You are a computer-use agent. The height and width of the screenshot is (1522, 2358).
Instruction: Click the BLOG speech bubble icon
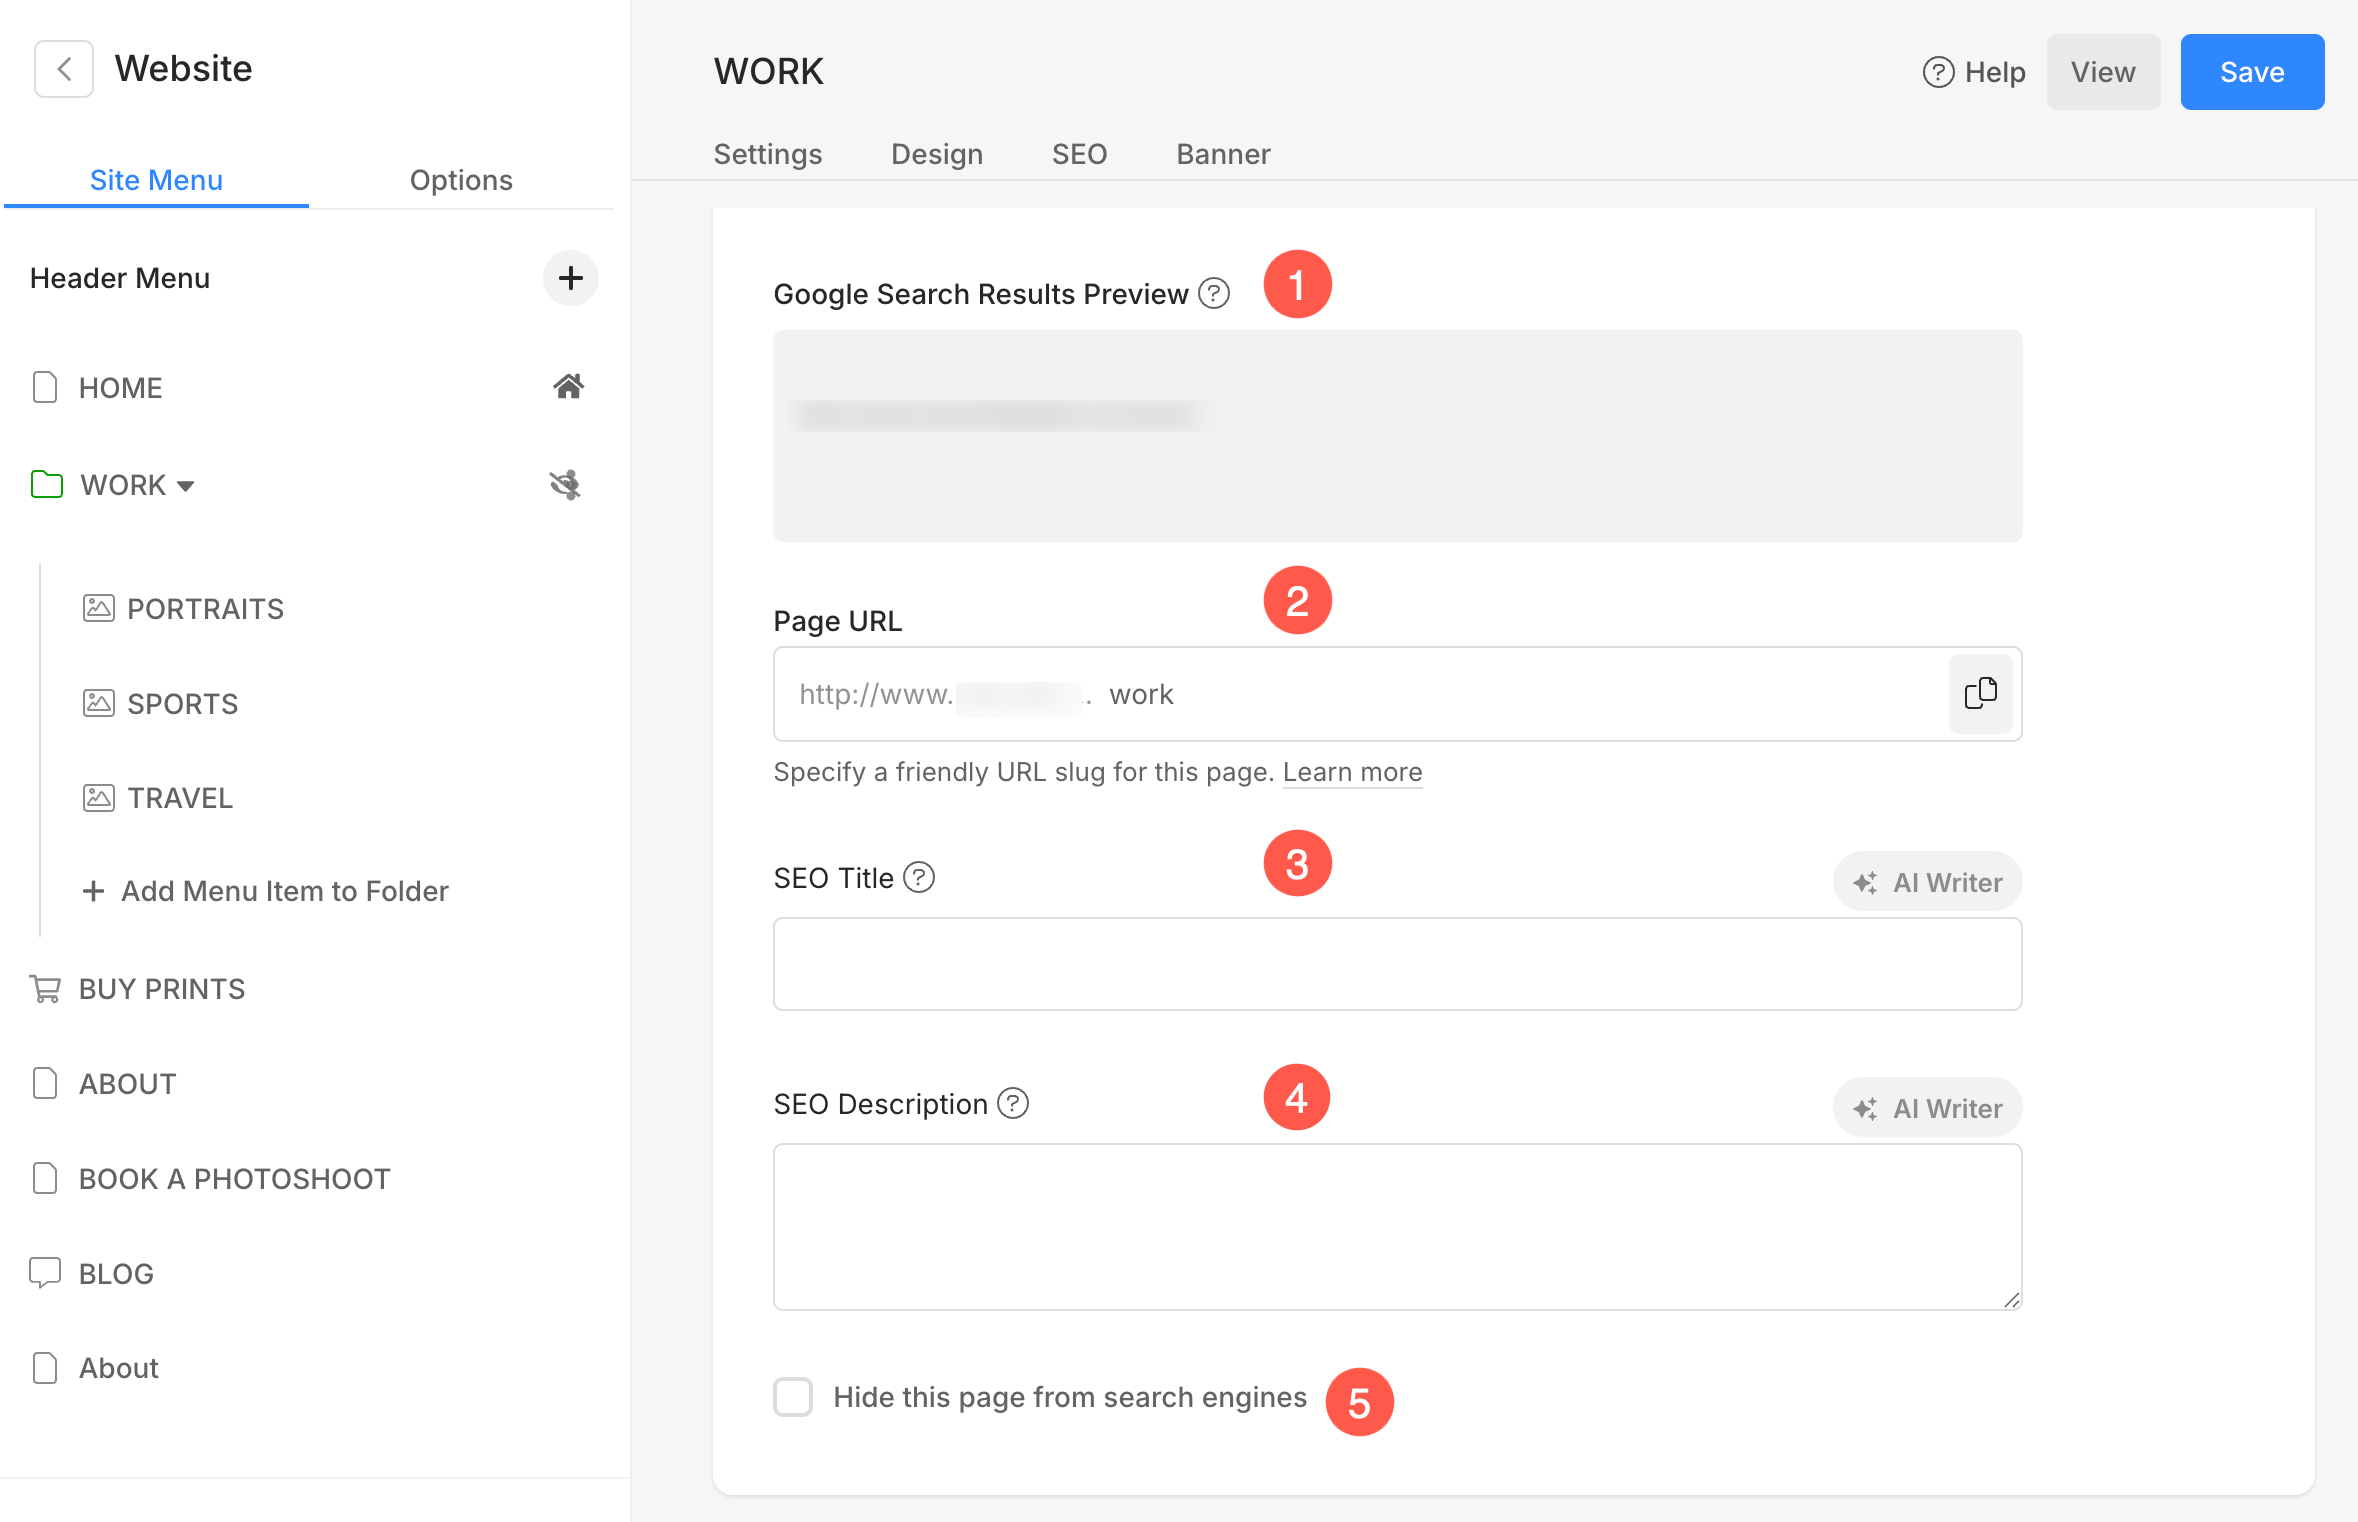pos(45,1273)
